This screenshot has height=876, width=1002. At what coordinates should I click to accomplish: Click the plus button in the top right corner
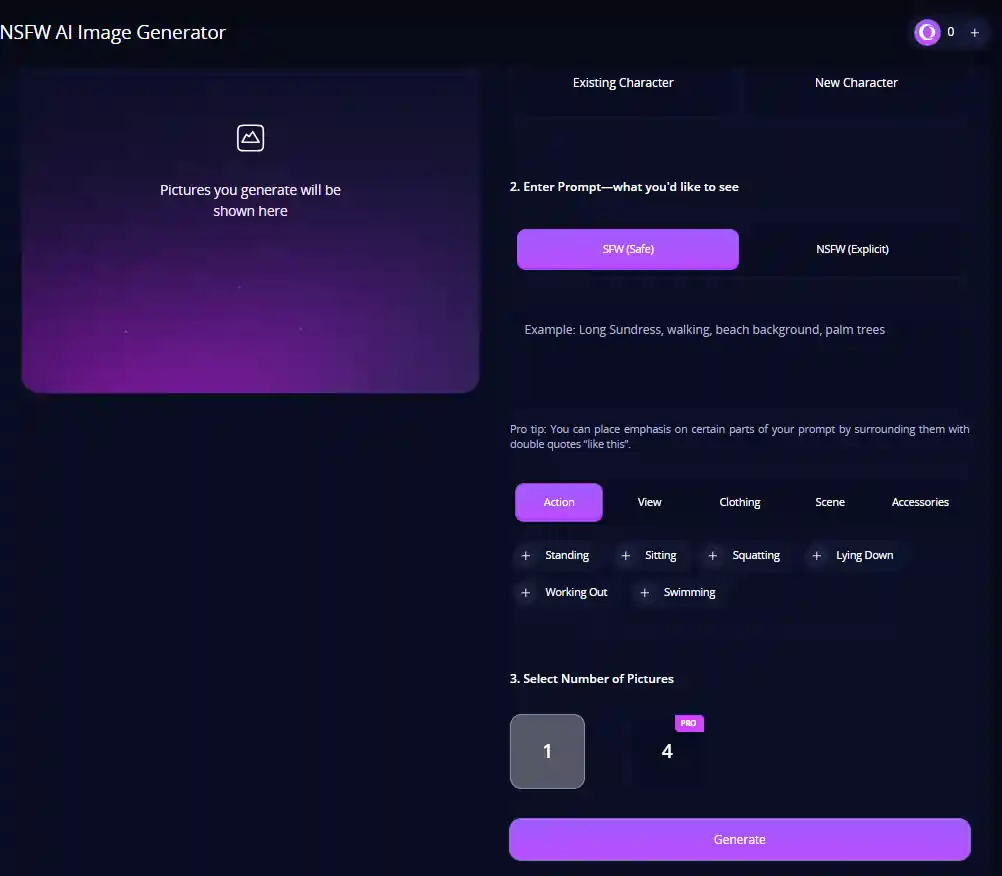(x=974, y=32)
